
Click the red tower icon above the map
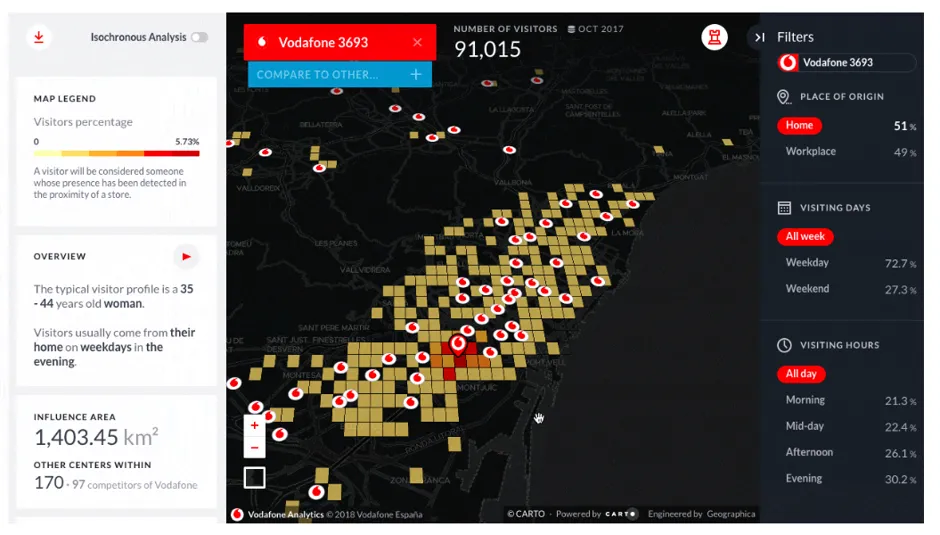[714, 37]
